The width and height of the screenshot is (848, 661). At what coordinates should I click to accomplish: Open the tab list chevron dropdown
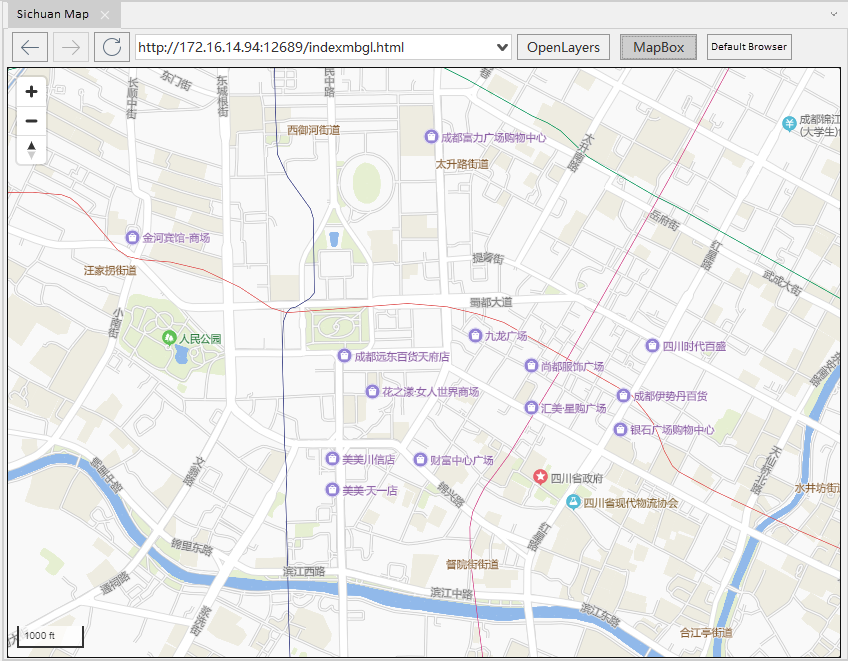[x=833, y=14]
